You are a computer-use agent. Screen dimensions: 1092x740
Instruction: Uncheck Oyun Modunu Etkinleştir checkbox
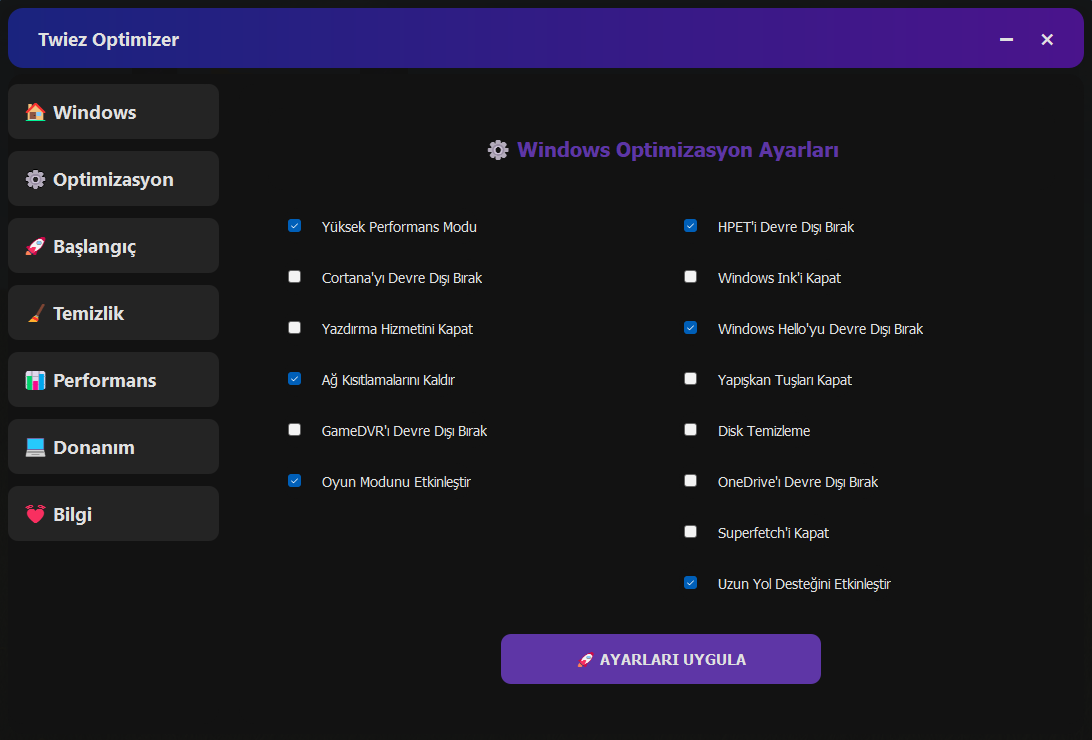point(295,480)
